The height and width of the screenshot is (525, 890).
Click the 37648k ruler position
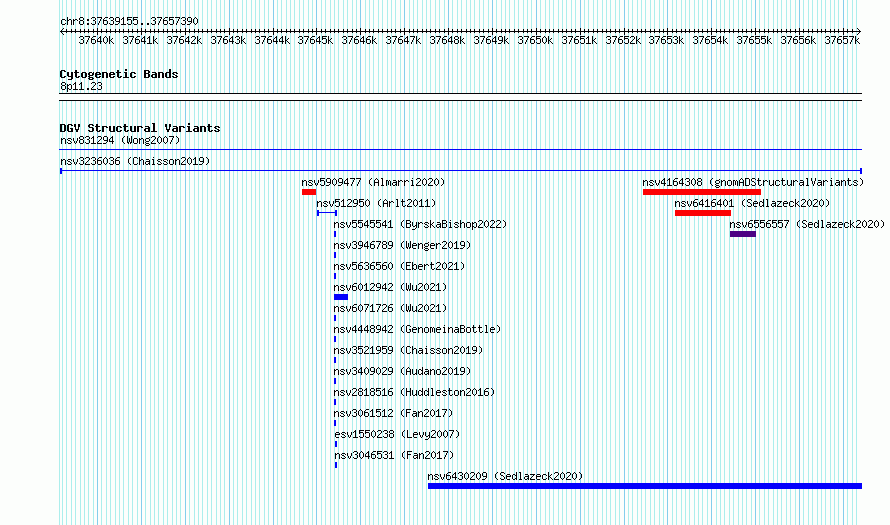pos(447,40)
